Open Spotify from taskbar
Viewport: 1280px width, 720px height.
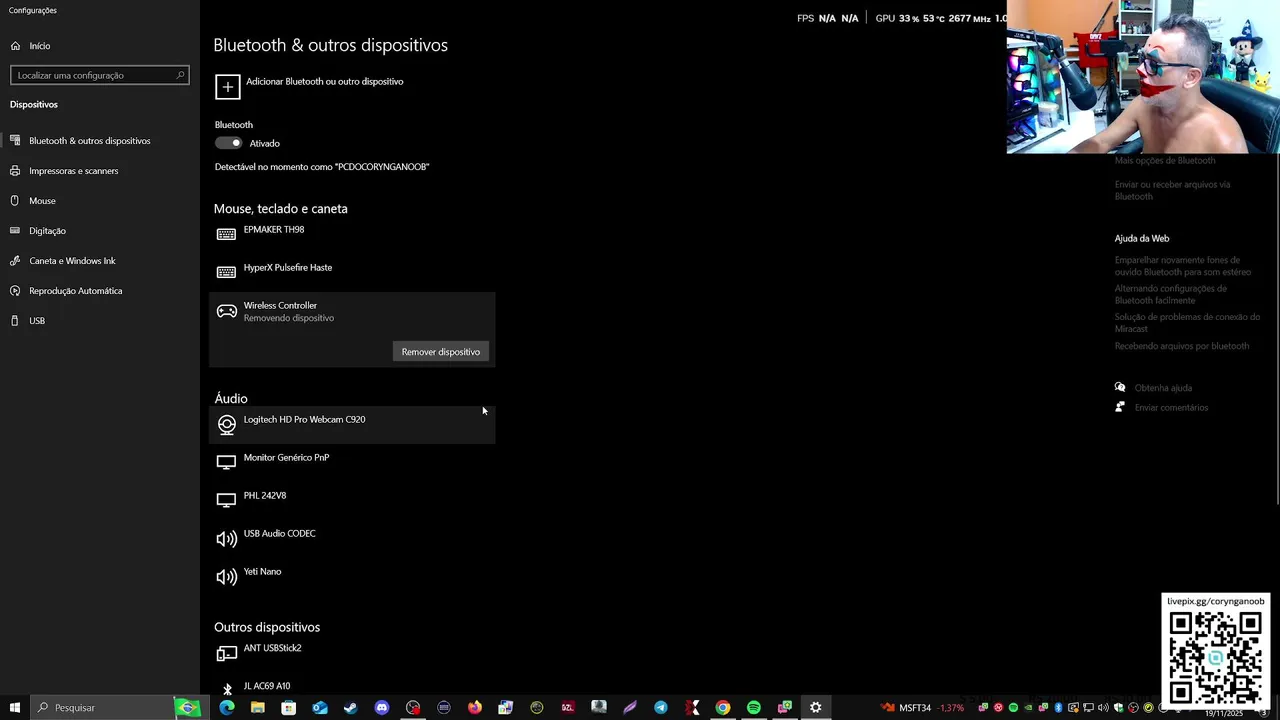[x=754, y=708]
